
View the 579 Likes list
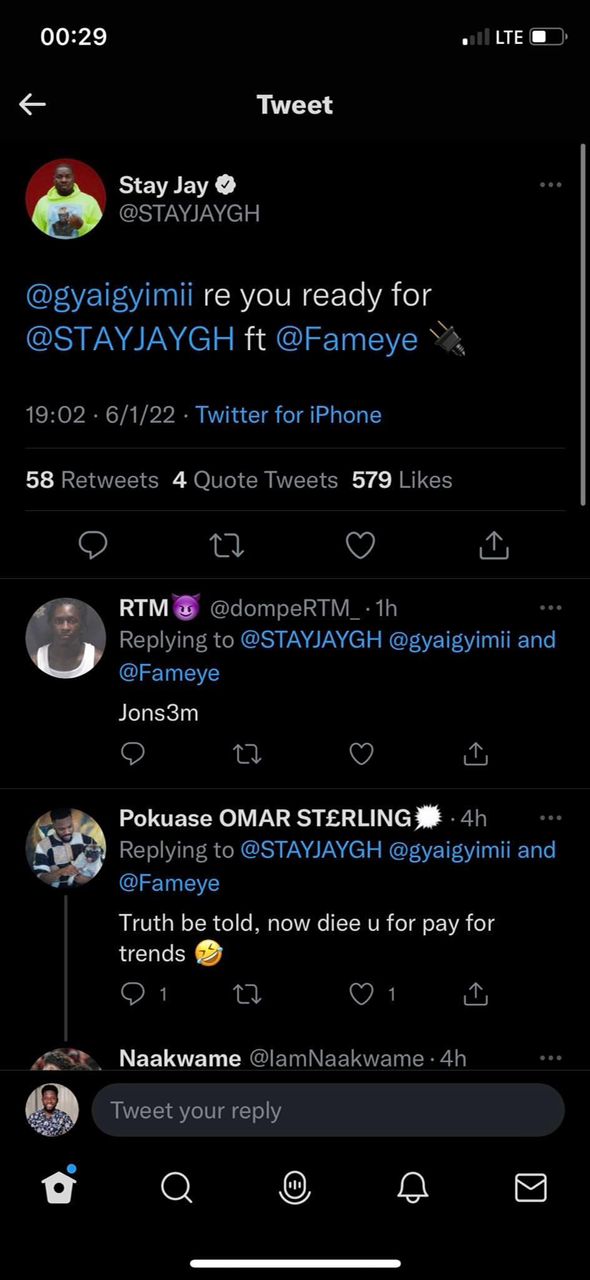[402, 480]
